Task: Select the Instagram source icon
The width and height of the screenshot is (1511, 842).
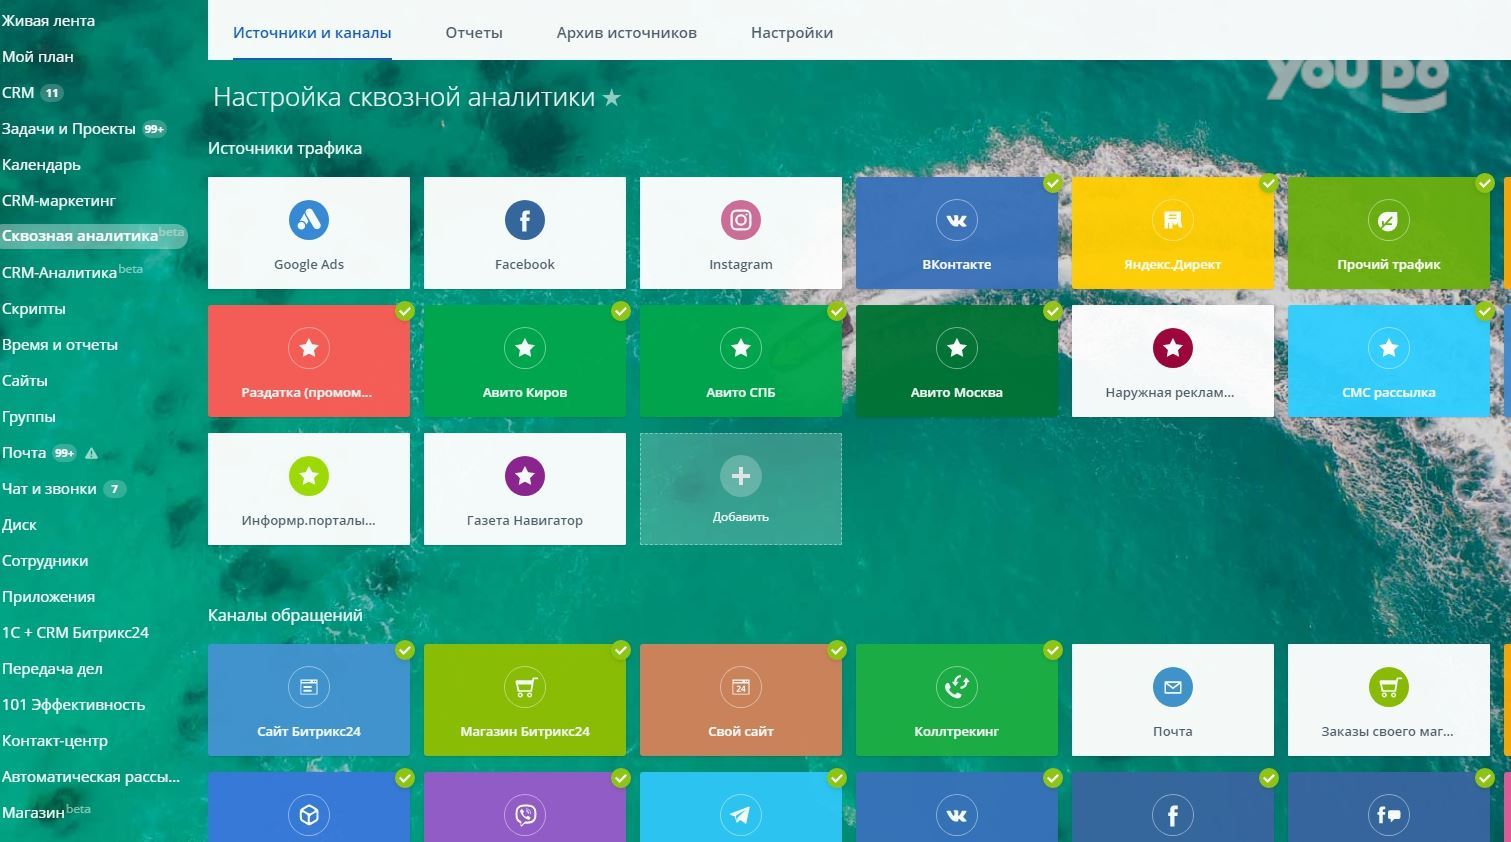Action: [741, 220]
